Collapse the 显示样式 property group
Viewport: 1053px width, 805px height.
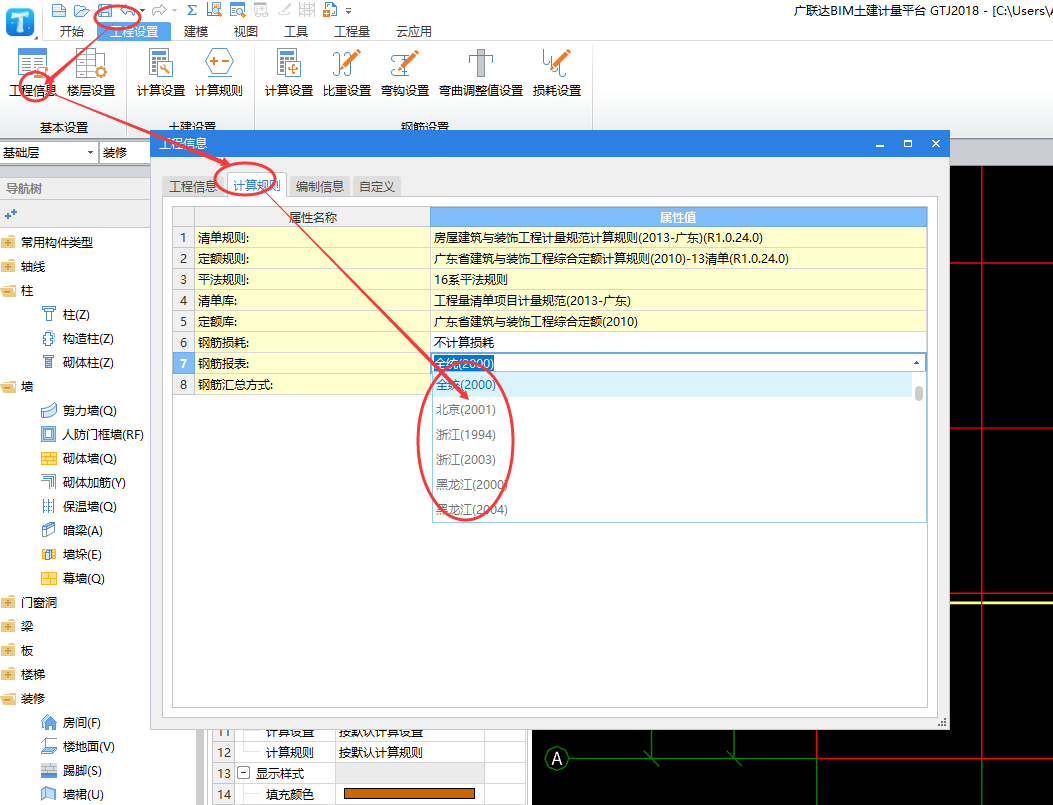pos(244,773)
